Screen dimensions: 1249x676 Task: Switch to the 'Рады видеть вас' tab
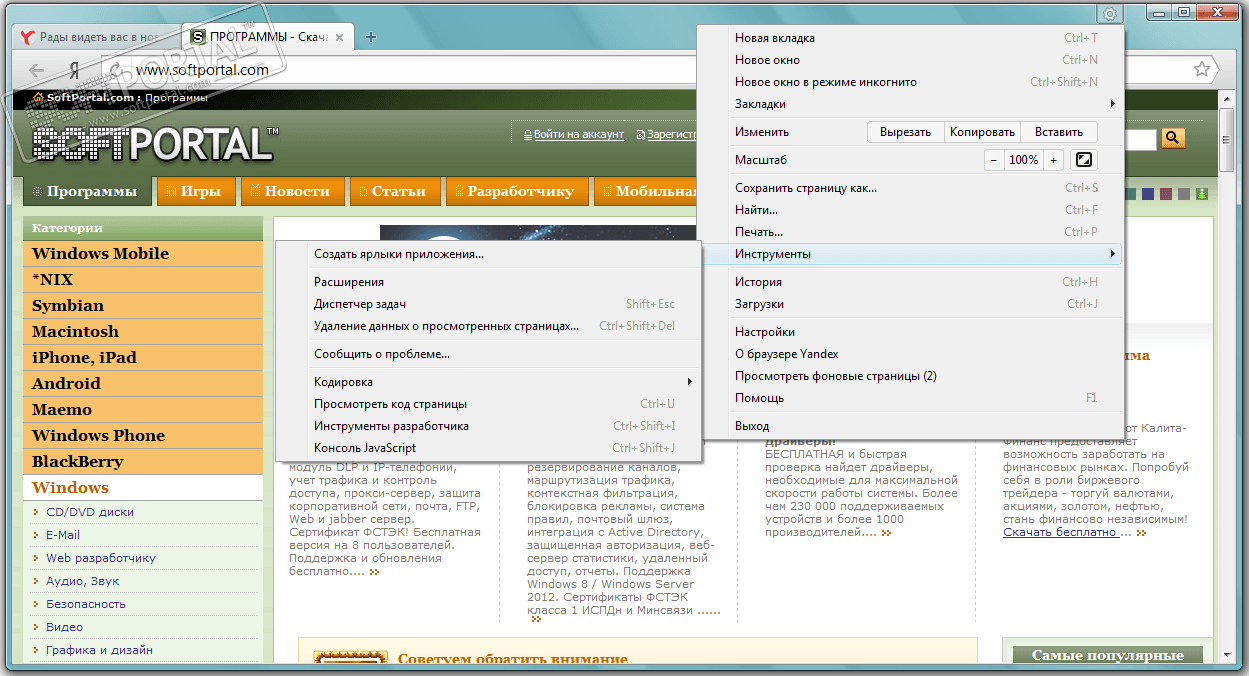pos(95,37)
